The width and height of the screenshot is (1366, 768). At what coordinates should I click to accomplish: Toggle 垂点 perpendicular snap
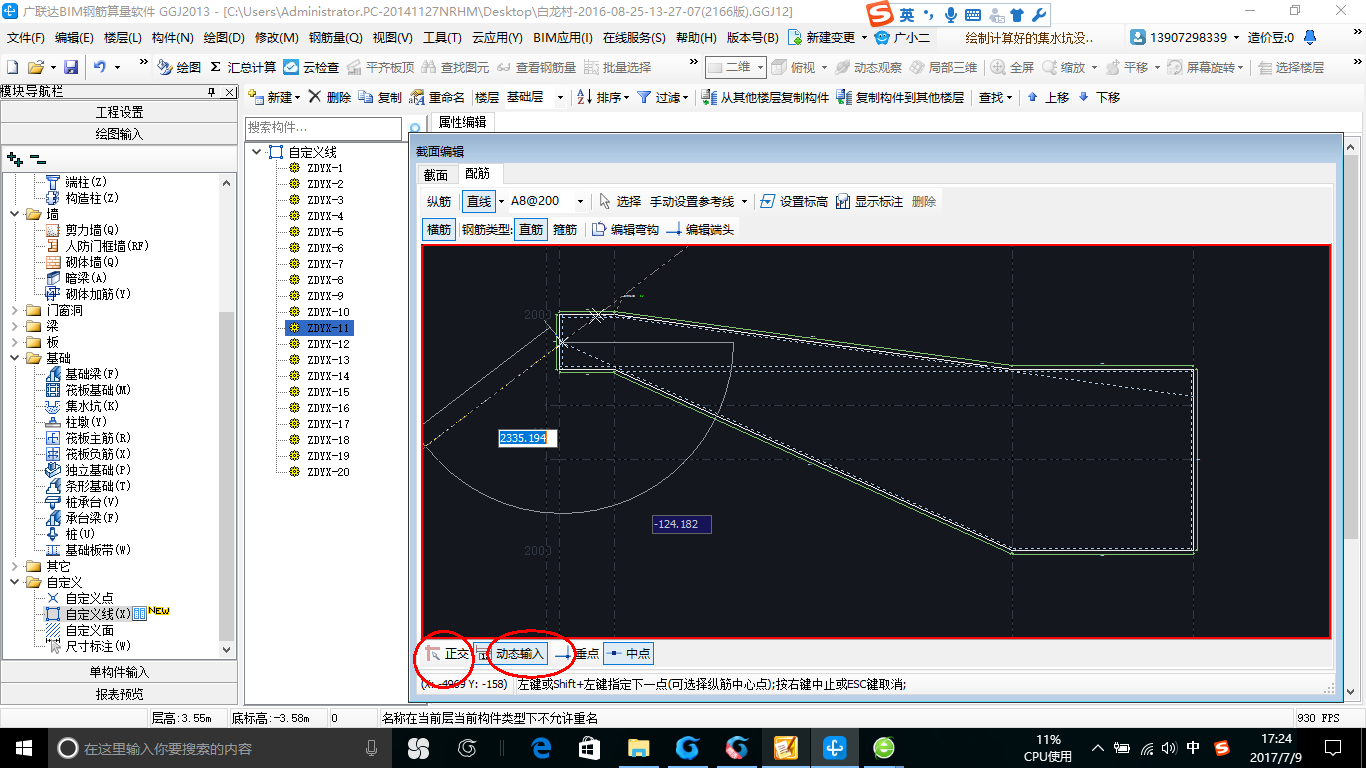point(576,653)
